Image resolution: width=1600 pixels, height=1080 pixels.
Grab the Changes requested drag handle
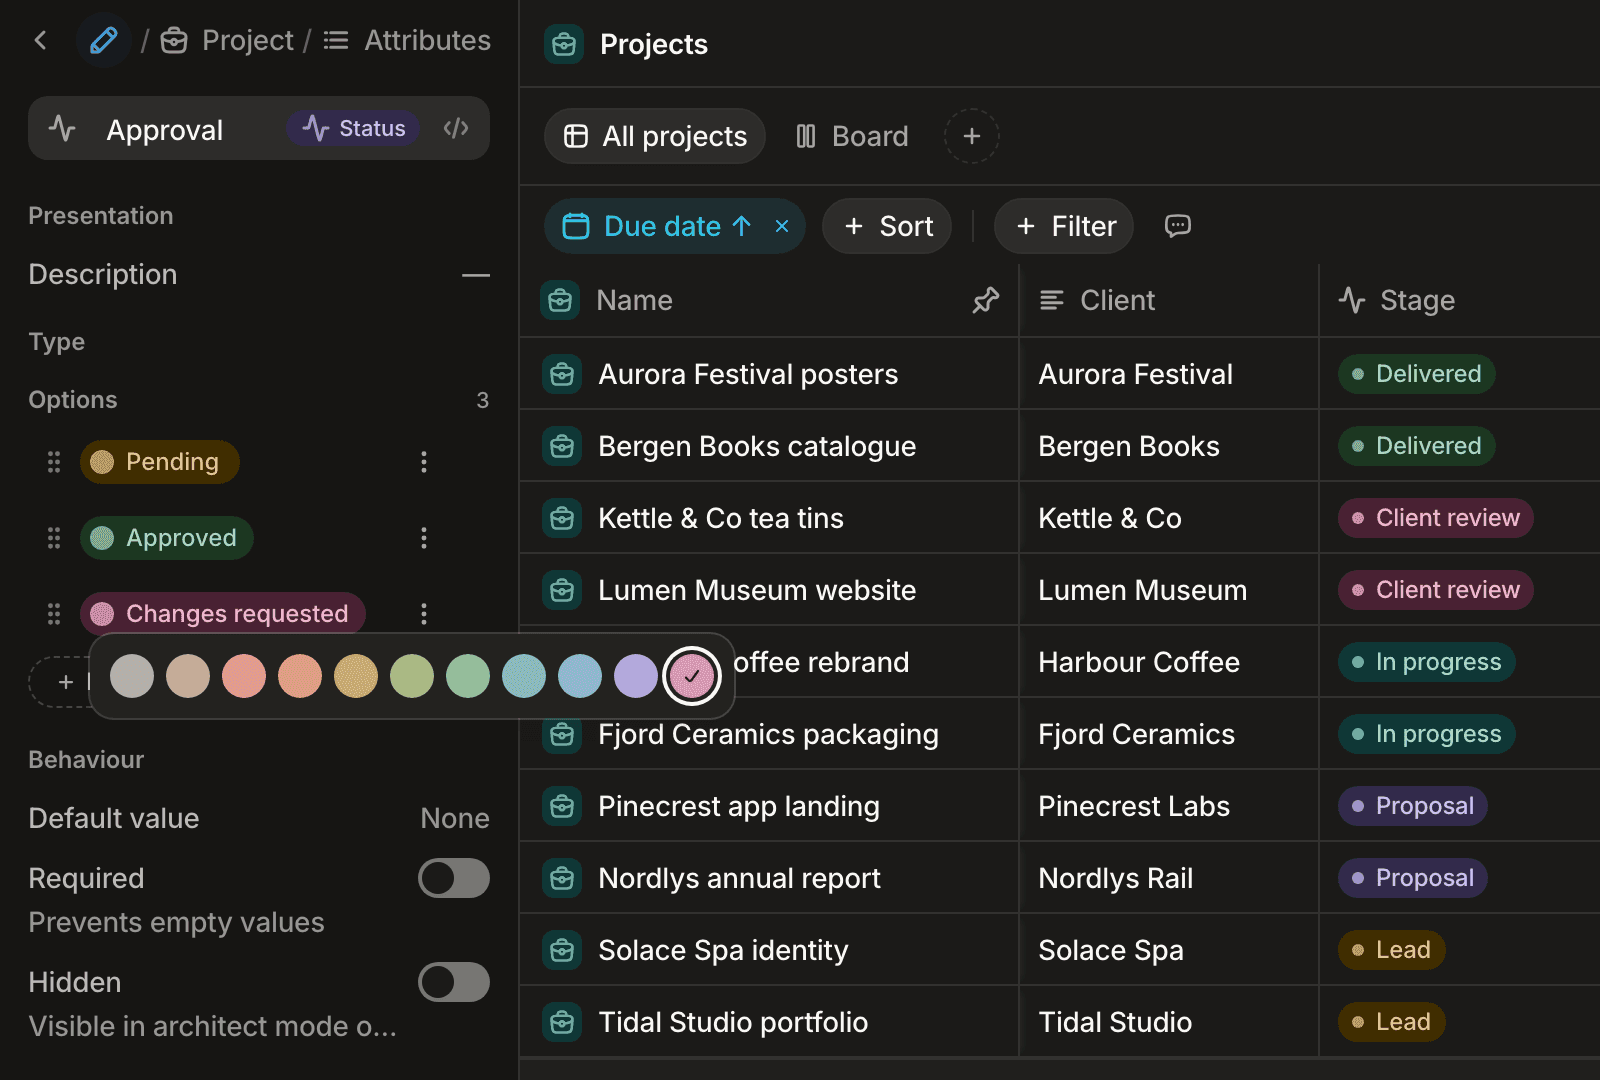(54, 614)
